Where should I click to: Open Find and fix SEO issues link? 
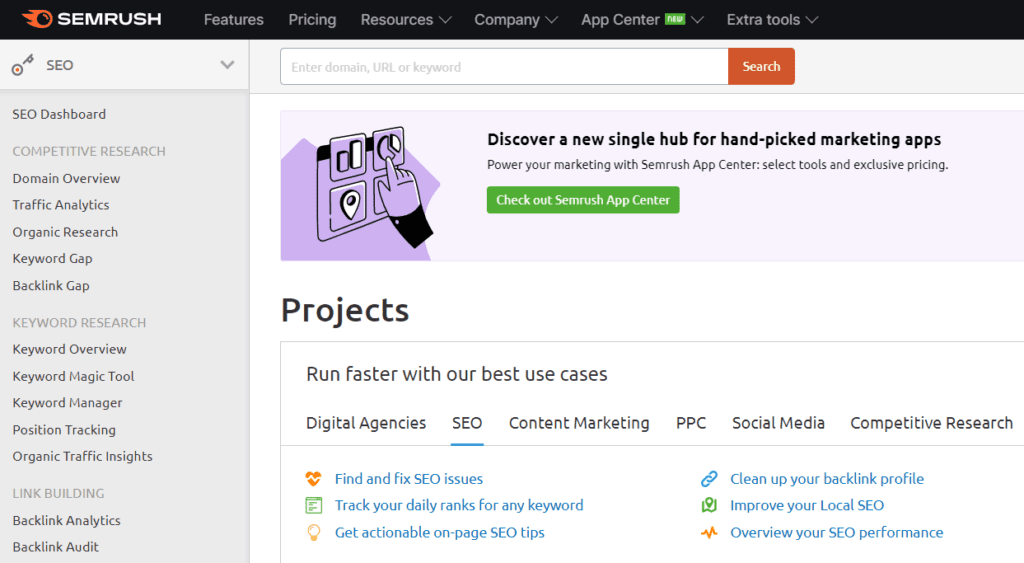409,479
